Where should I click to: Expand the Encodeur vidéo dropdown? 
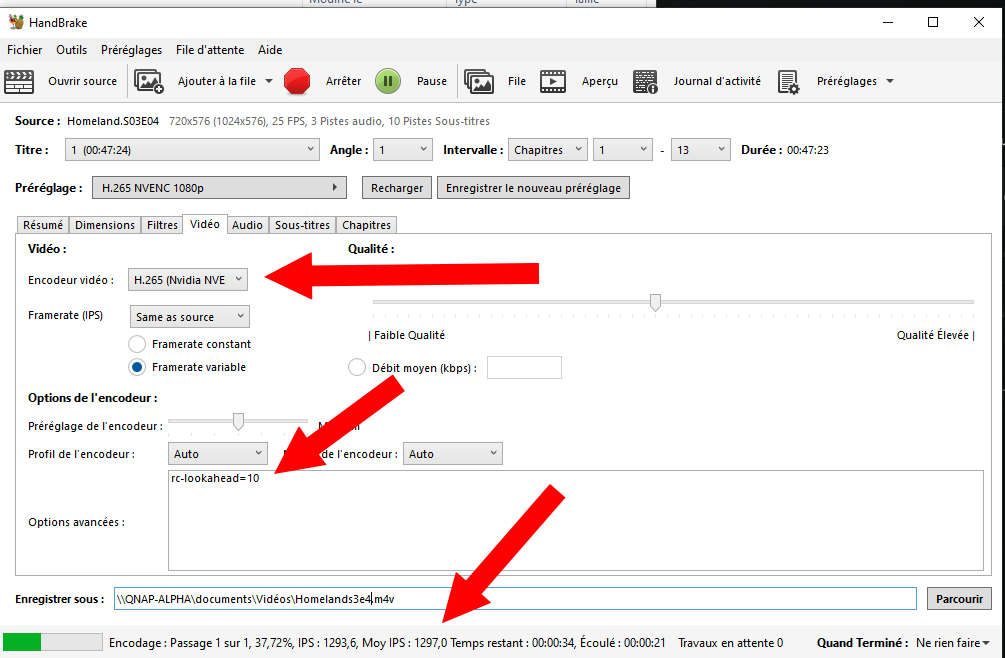pos(188,280)
